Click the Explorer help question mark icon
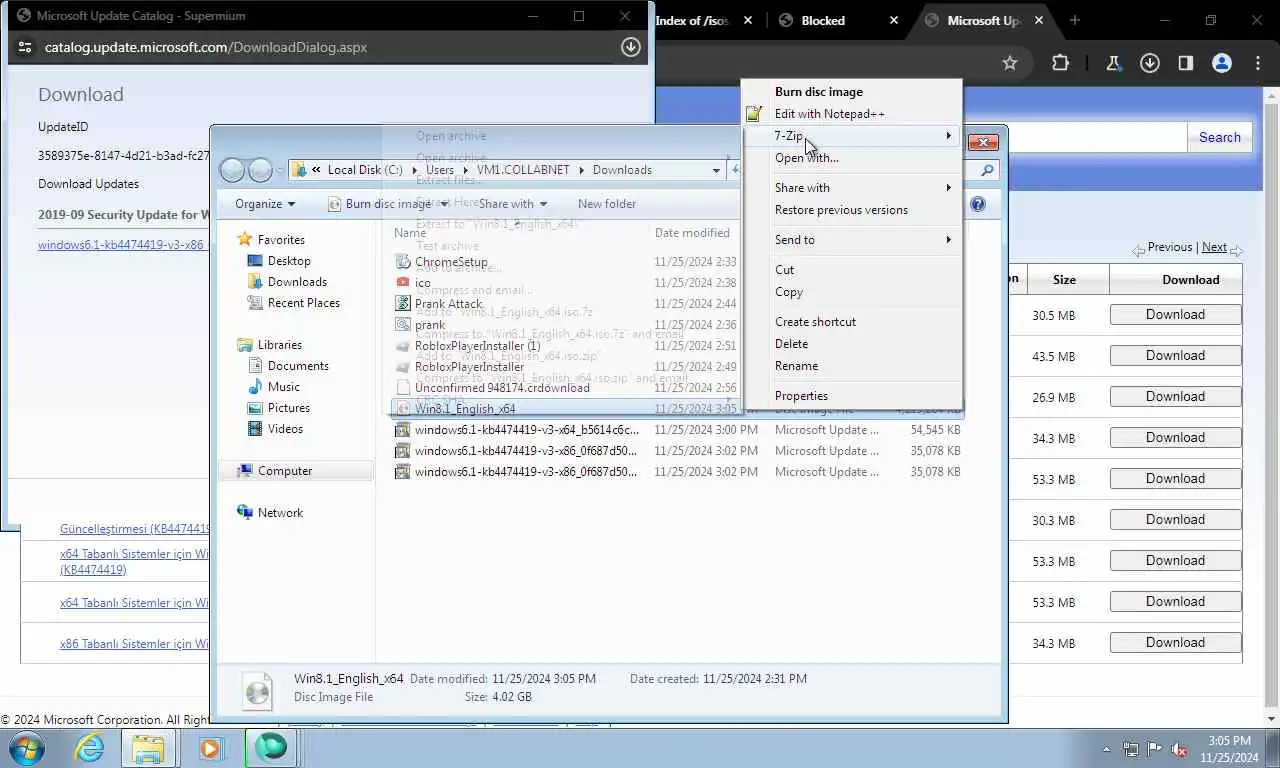 click(978, 204)
